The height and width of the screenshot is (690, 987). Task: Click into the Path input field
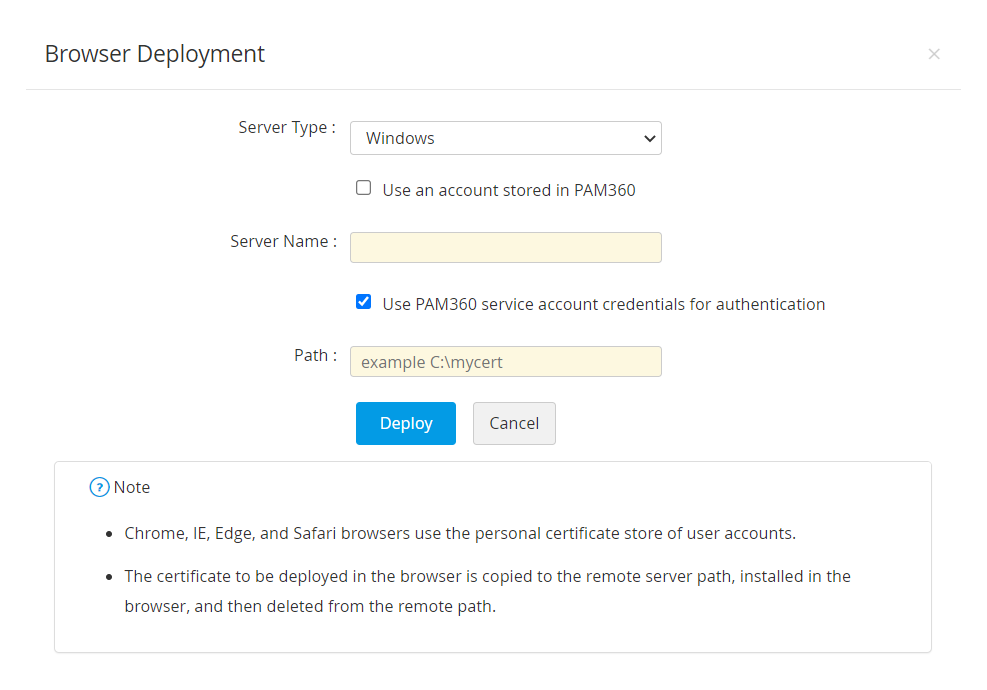click(x=505, y=361)
